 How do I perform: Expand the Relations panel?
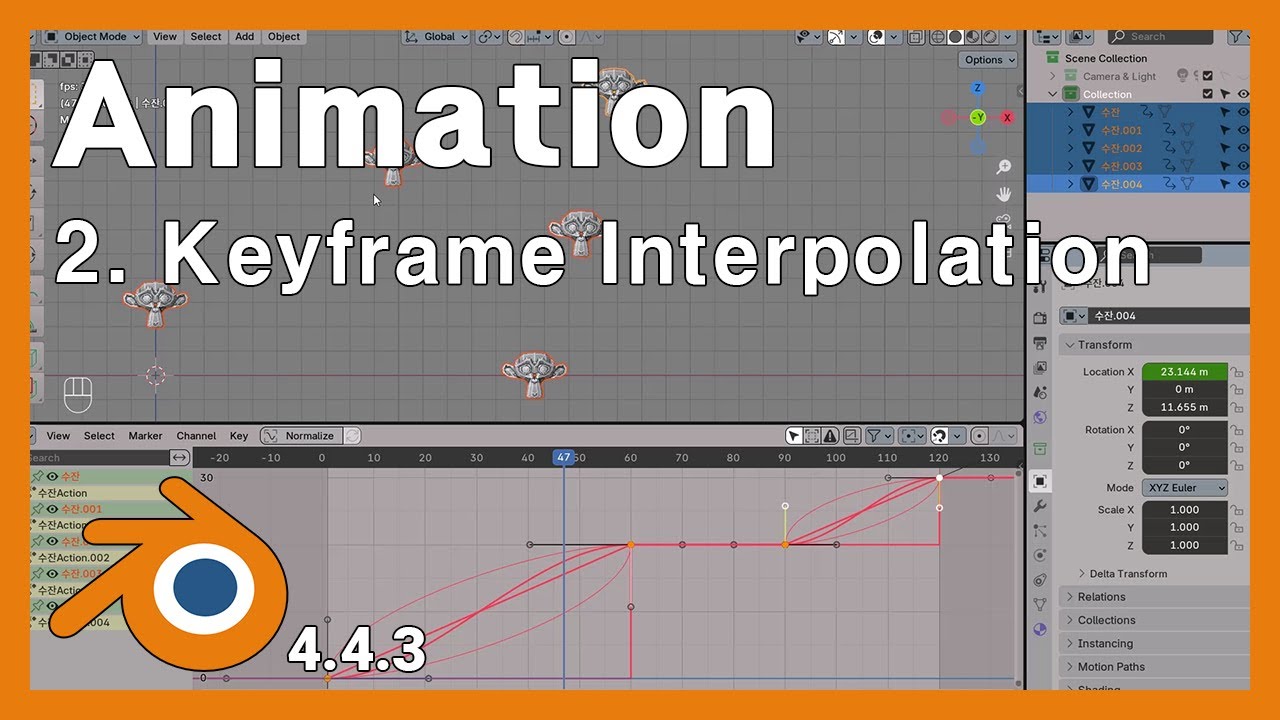click(1154, 597)
